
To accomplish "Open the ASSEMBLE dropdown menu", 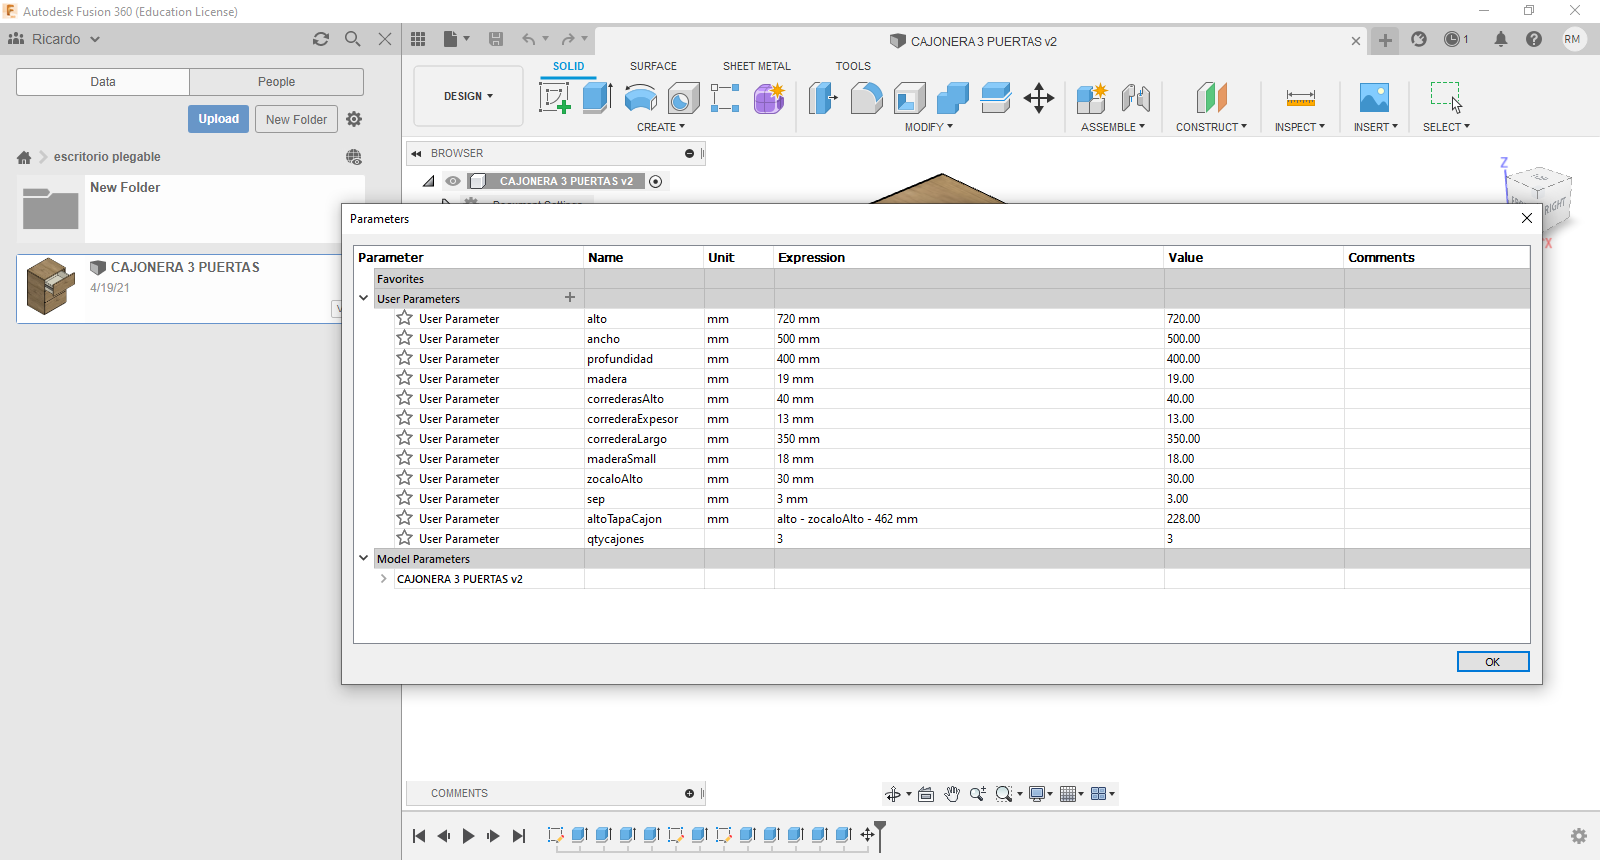I will (x=1113, y=127).
